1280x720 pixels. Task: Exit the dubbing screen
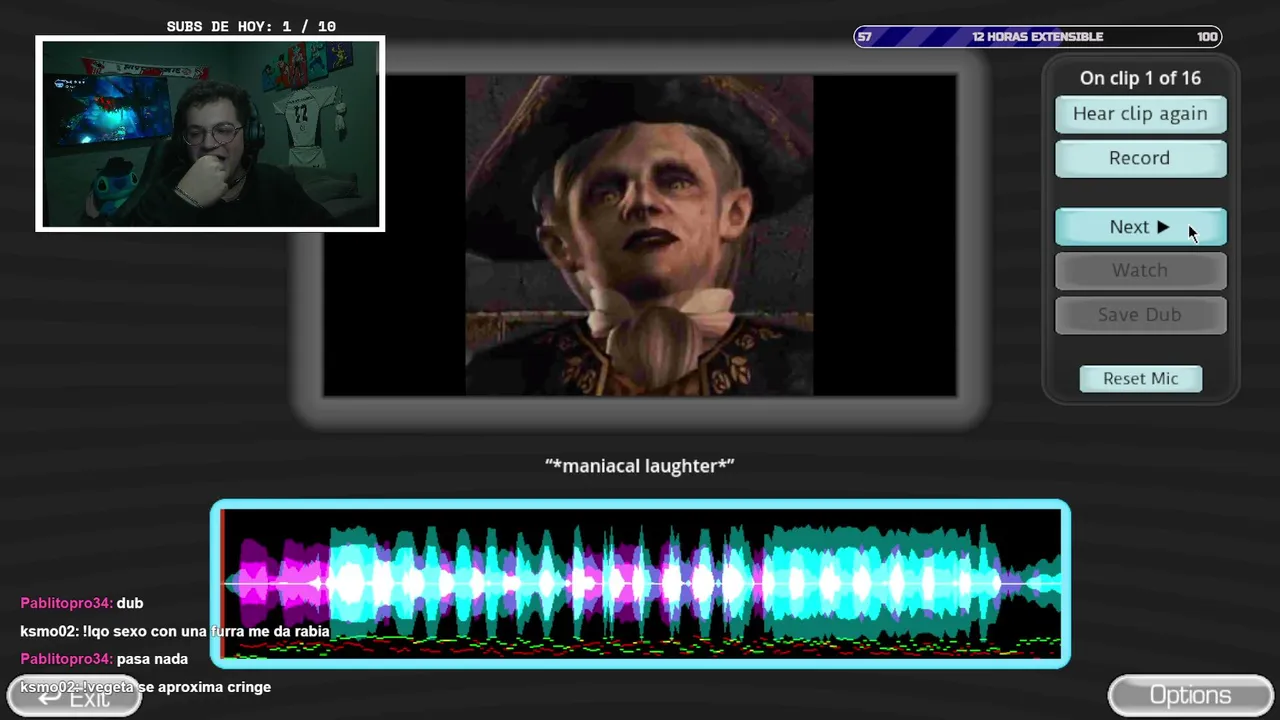[74, 697]
